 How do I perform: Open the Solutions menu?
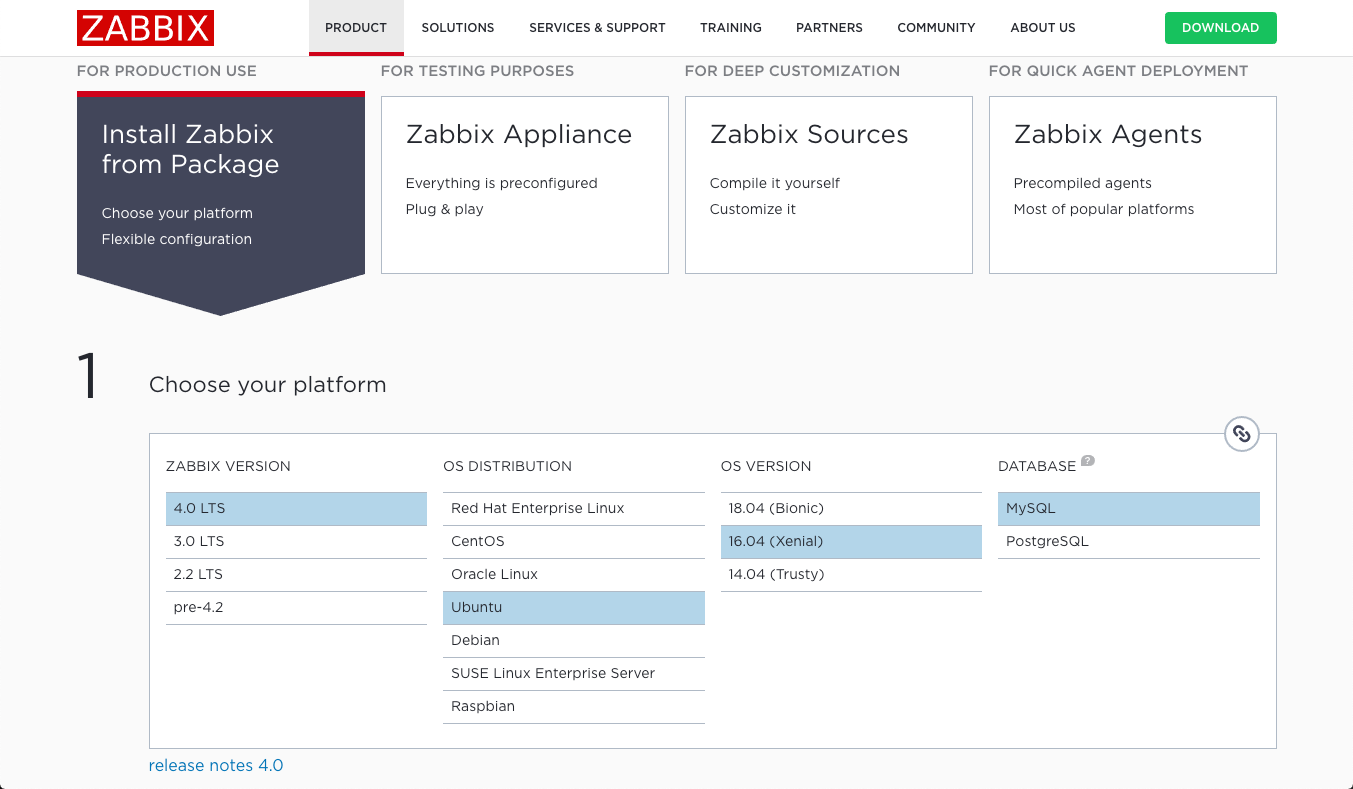point(457,28)
